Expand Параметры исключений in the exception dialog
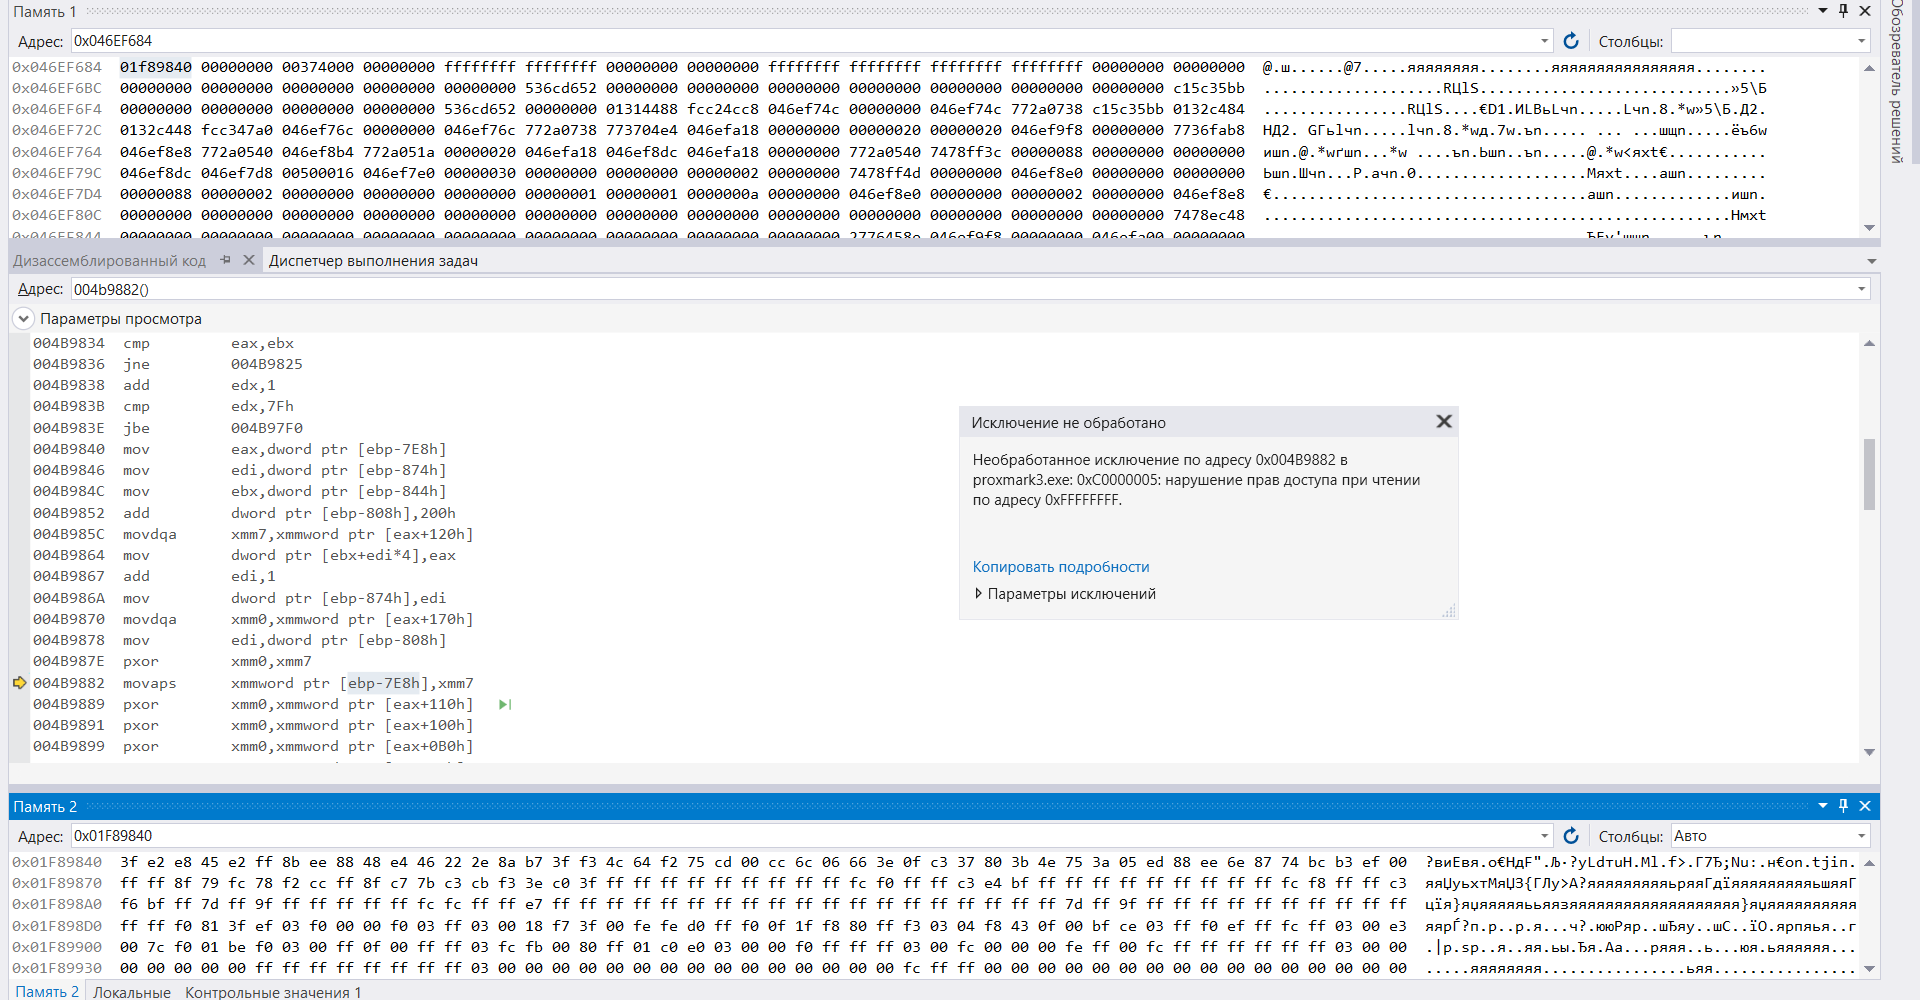Viewport: 1920px width, 1000px height. 979,593
